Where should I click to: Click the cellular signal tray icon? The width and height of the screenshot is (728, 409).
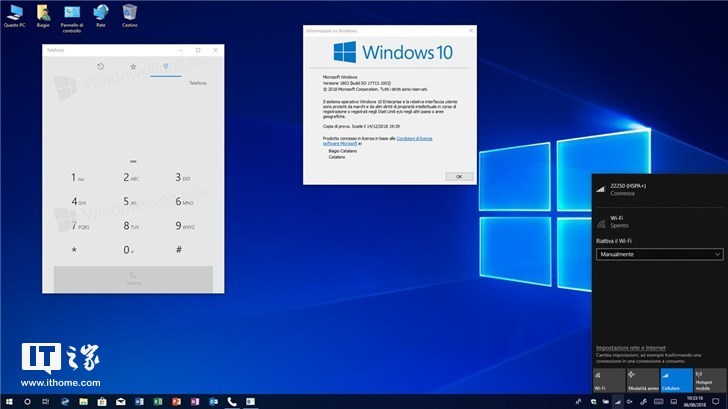618,402
